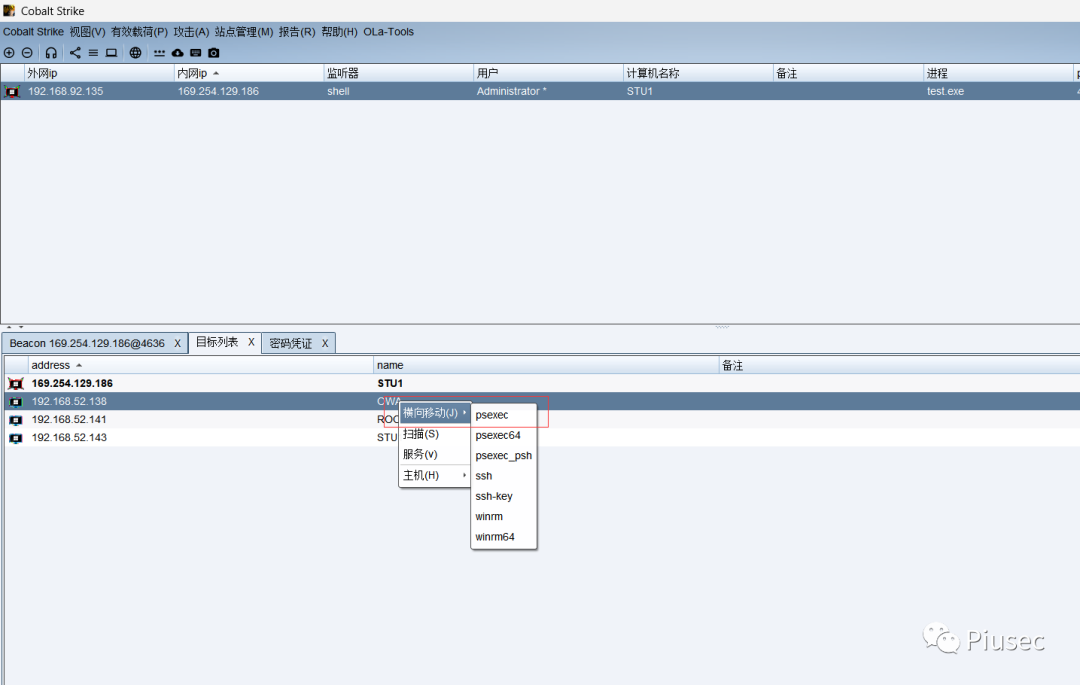Select winrm in the submenu
The image size is (1080, 685).
coord(503,516)
